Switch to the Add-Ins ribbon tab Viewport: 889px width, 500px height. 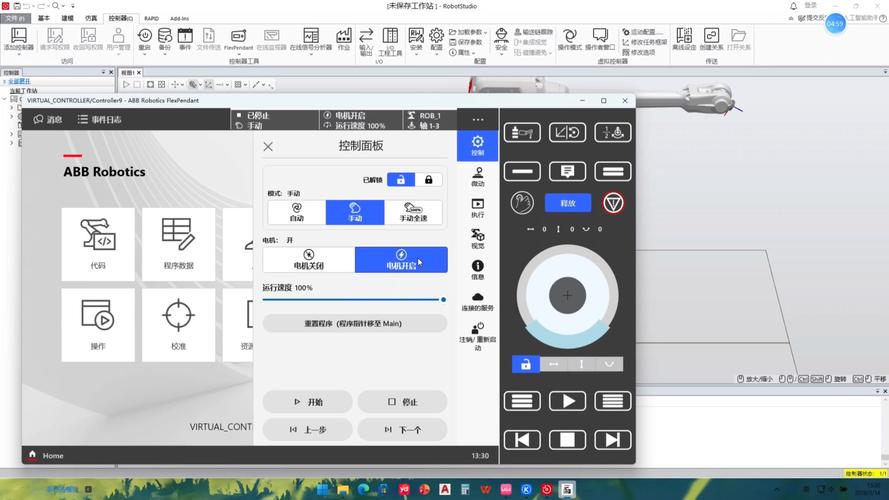coord(180,18)
